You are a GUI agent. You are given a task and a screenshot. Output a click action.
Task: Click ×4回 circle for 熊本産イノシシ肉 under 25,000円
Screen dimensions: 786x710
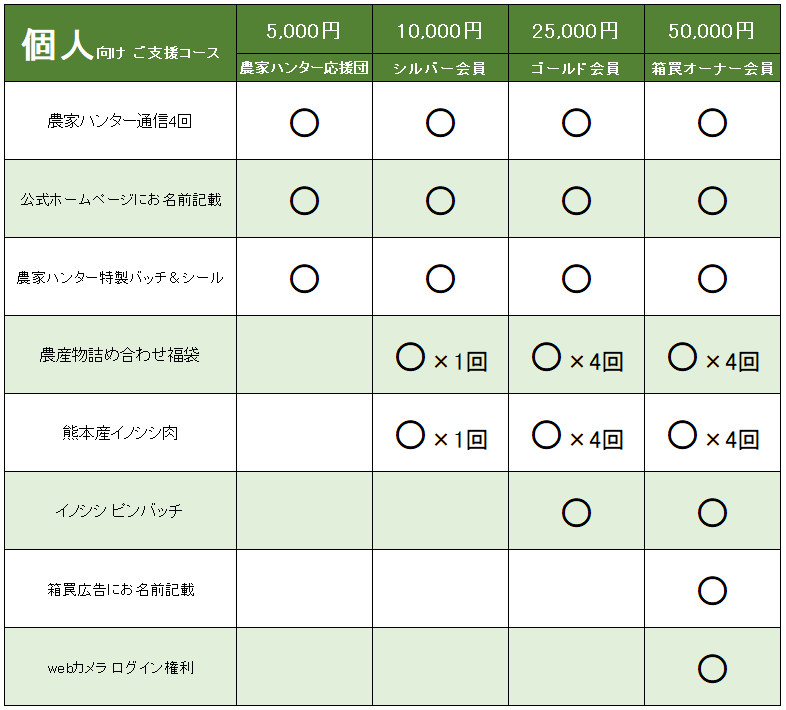coord(547,434)
